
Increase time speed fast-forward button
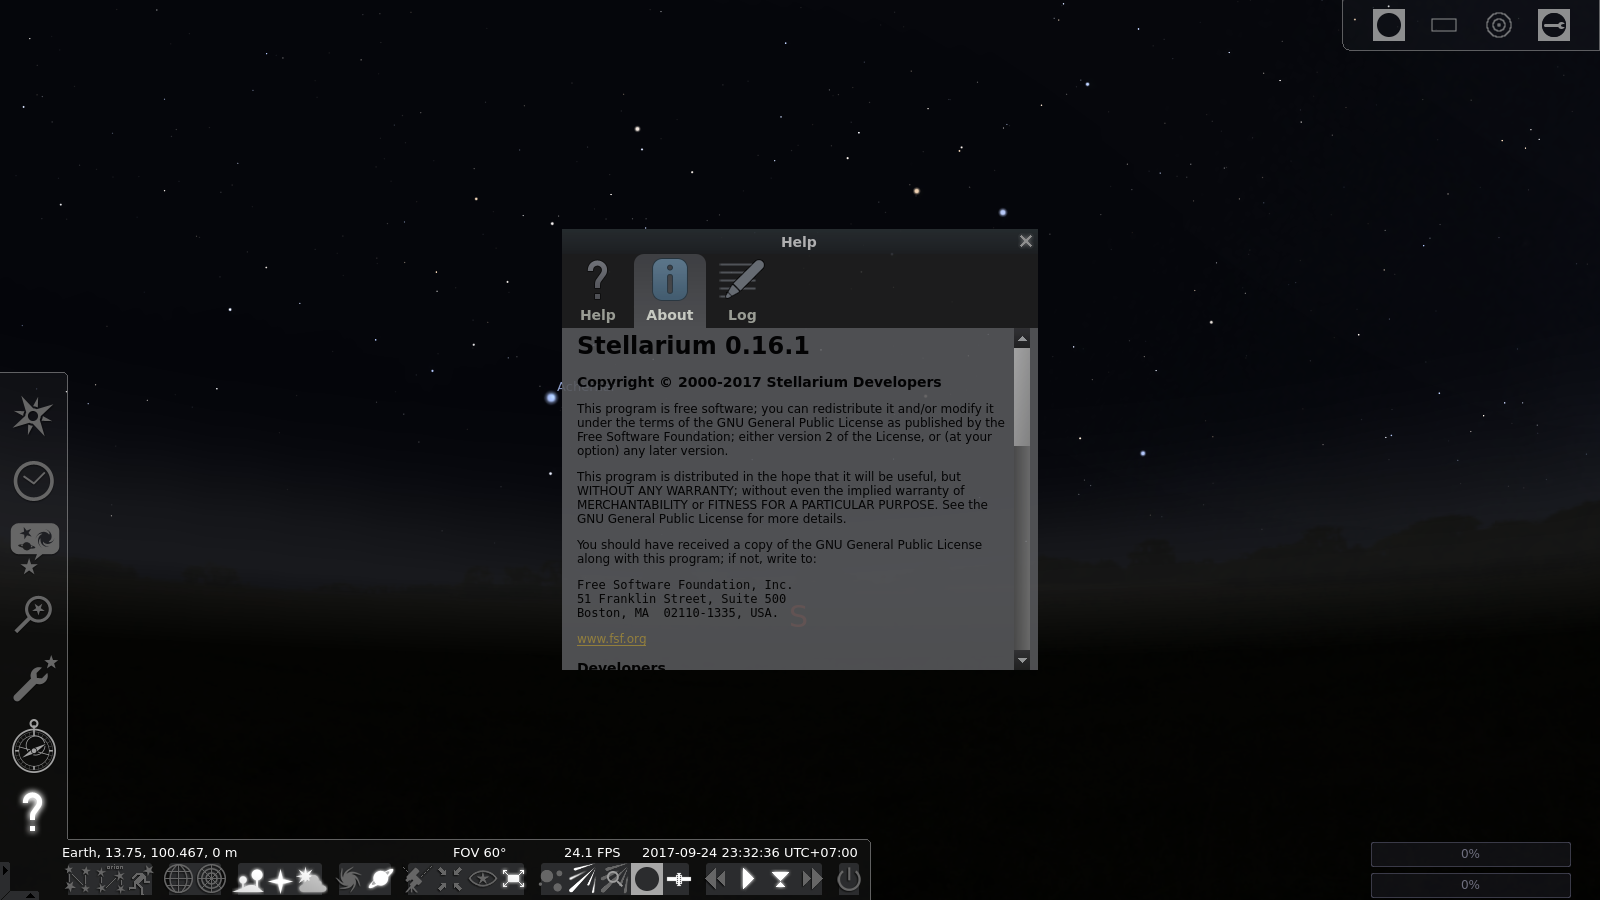(812, 879)
